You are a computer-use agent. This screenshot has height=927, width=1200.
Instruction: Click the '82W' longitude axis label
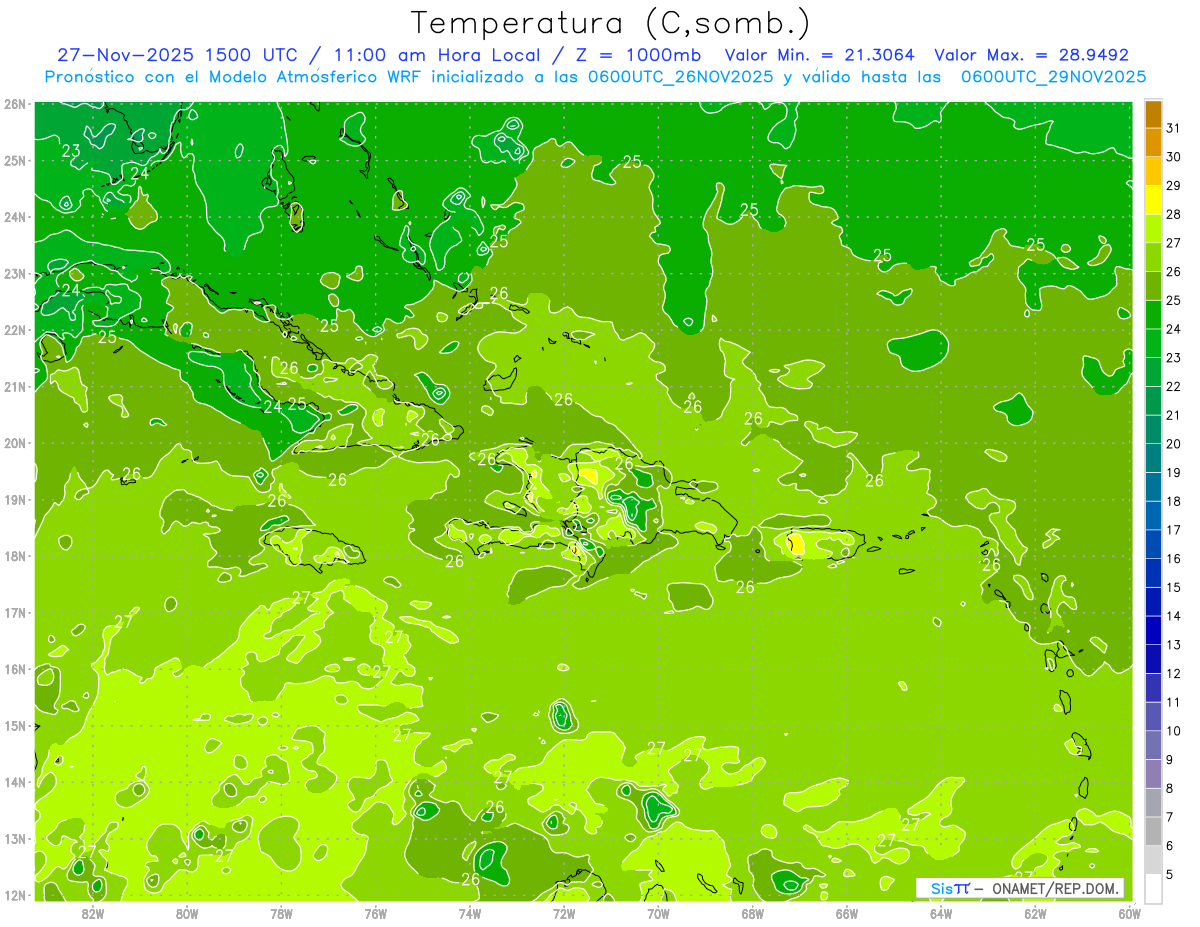93,913
